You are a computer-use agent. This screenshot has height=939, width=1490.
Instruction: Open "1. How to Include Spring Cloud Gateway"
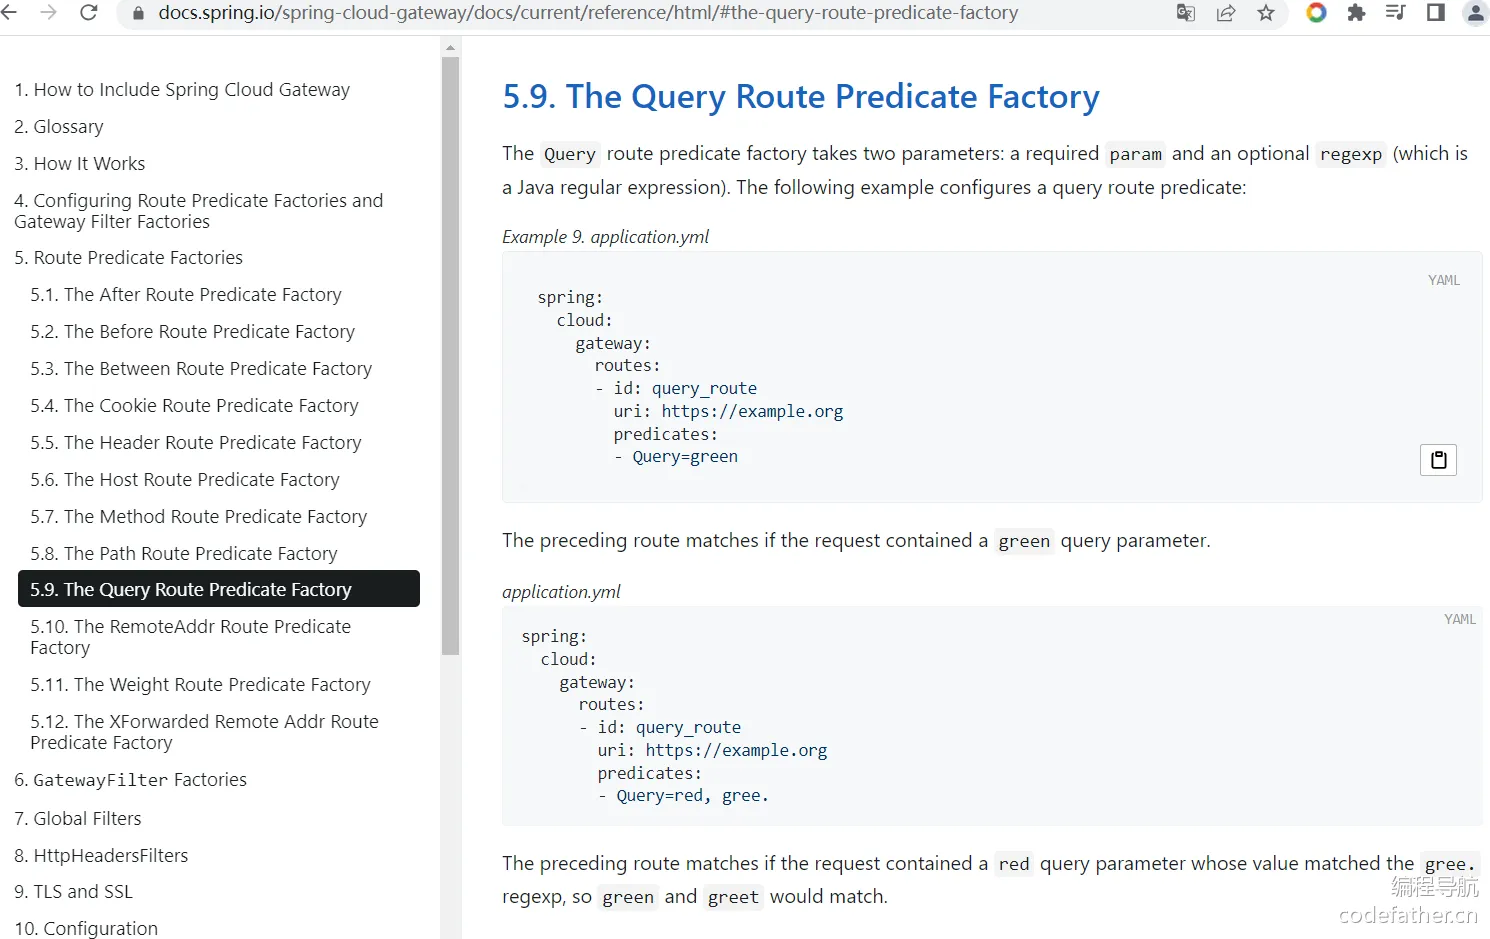(x=182, y=90)
